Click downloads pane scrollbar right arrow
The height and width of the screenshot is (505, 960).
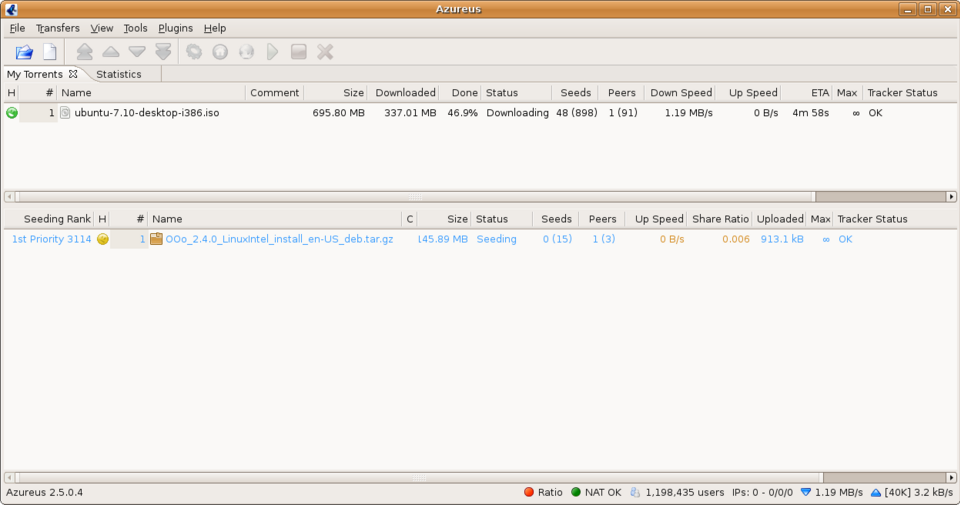point(951,196)
